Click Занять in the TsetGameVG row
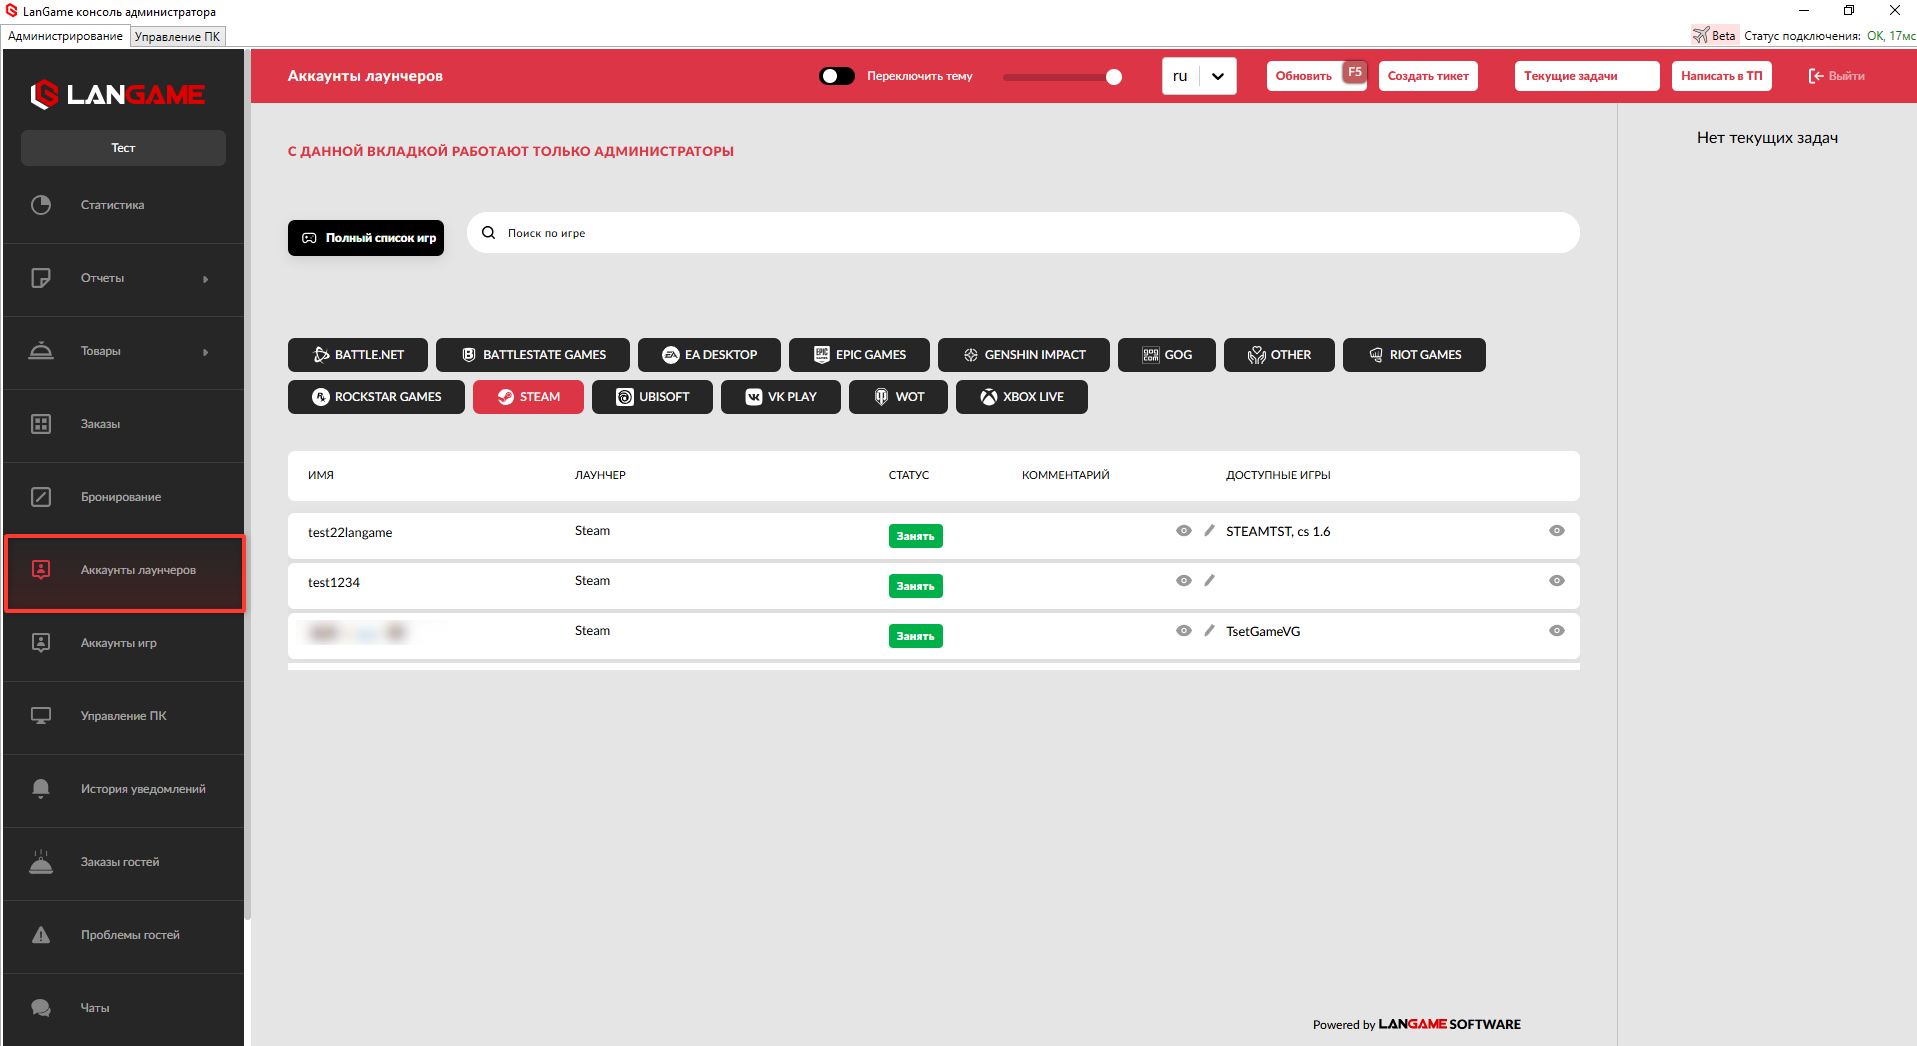The width and height of the screenshot is (1917, 1046). pos(916,636)
